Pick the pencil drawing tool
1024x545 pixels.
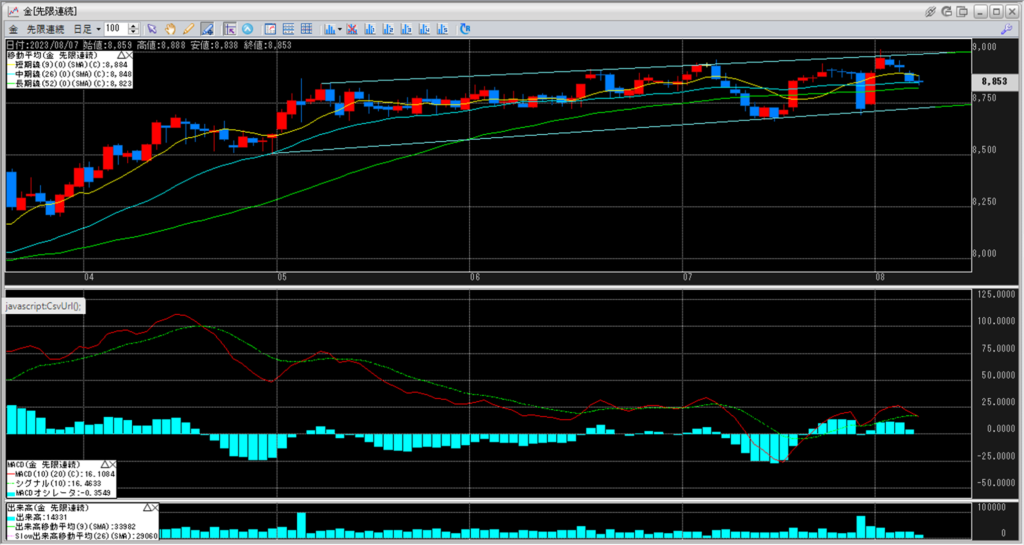(189, 29)
